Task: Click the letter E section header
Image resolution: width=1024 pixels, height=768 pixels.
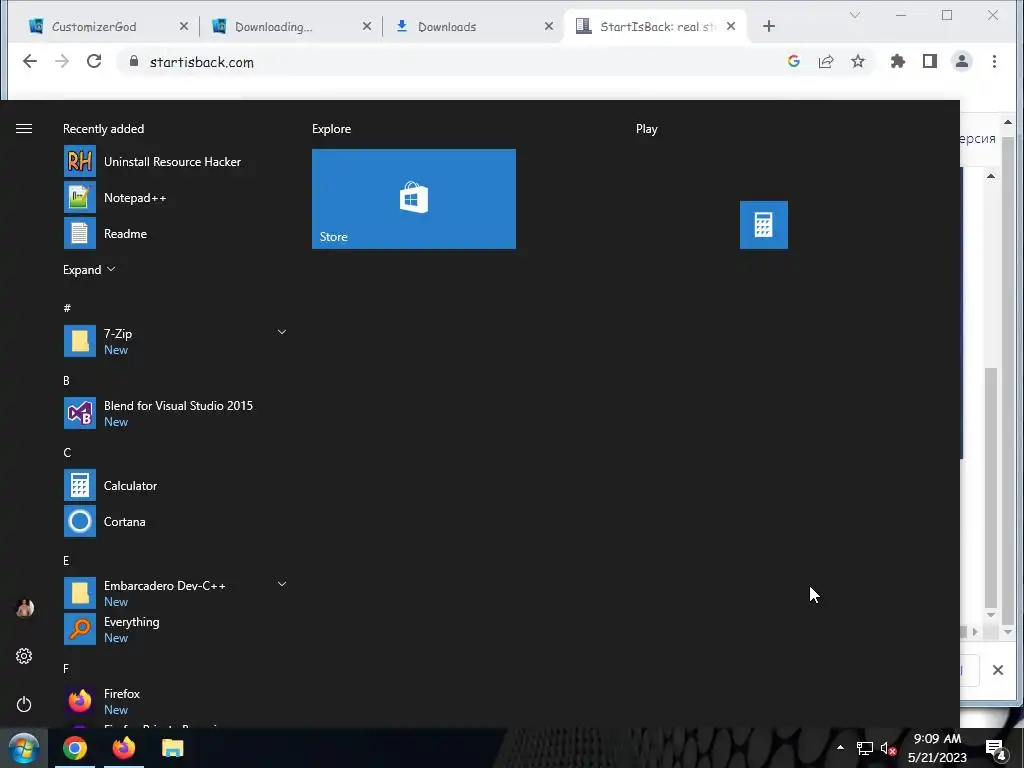Action: pyautogui.click(x=66, y=560)
